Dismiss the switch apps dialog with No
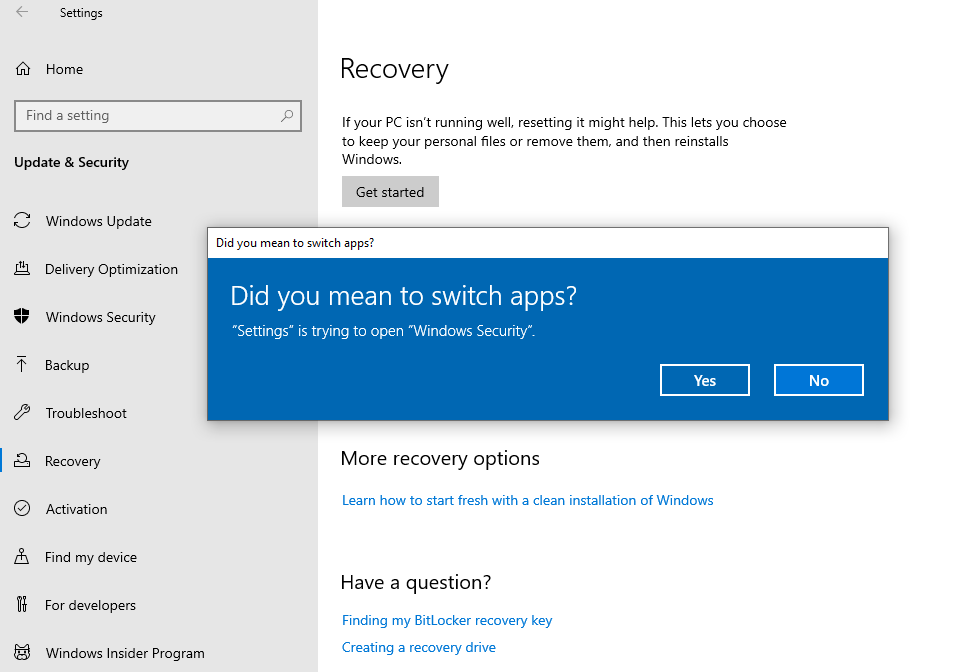The image size is (959, 672). (x=818, y=380)
